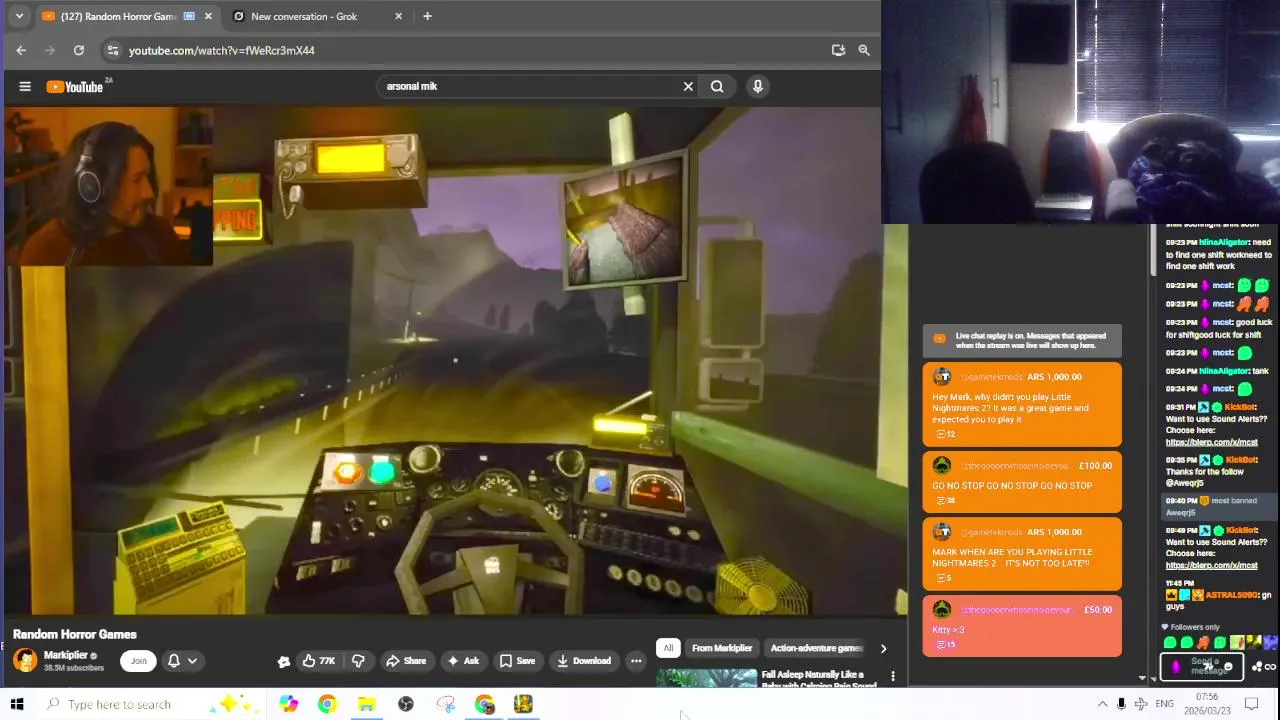Reload the YouTube page

pyautogui.click(x=79, y=50)
